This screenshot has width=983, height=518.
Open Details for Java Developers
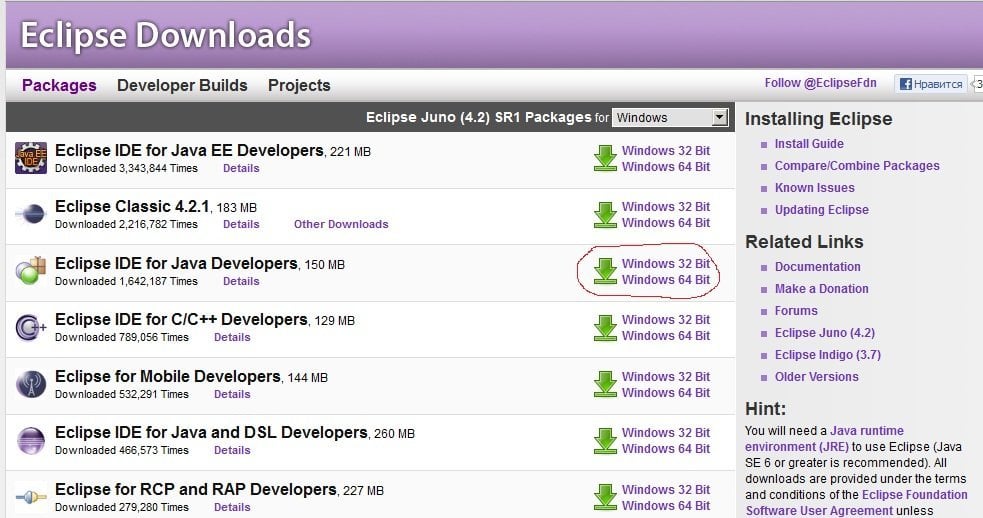coord(241,281)
